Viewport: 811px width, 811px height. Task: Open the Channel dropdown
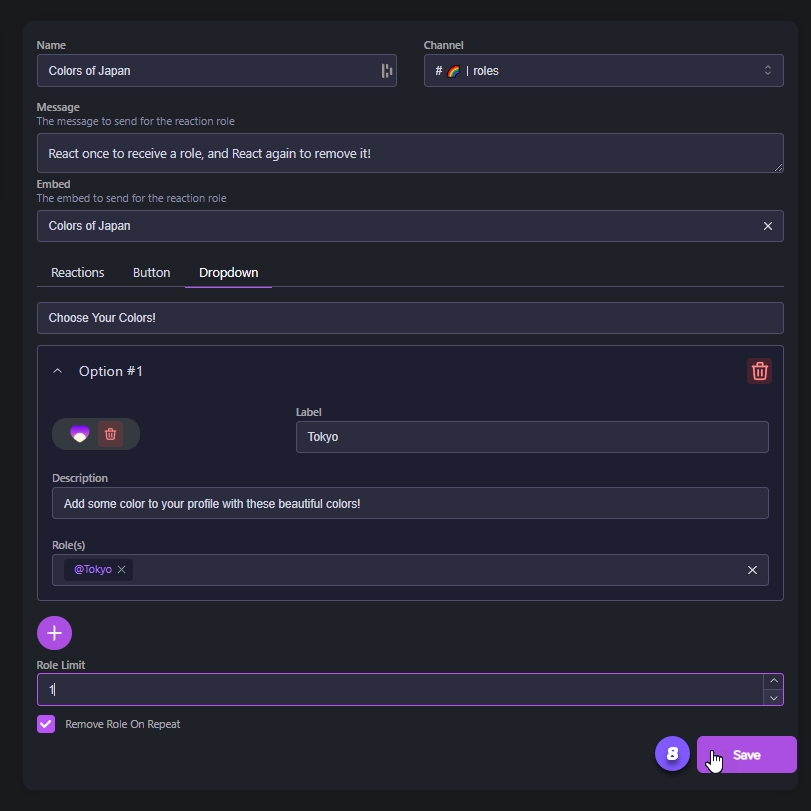pyautogui.click(x=603, y=70)
